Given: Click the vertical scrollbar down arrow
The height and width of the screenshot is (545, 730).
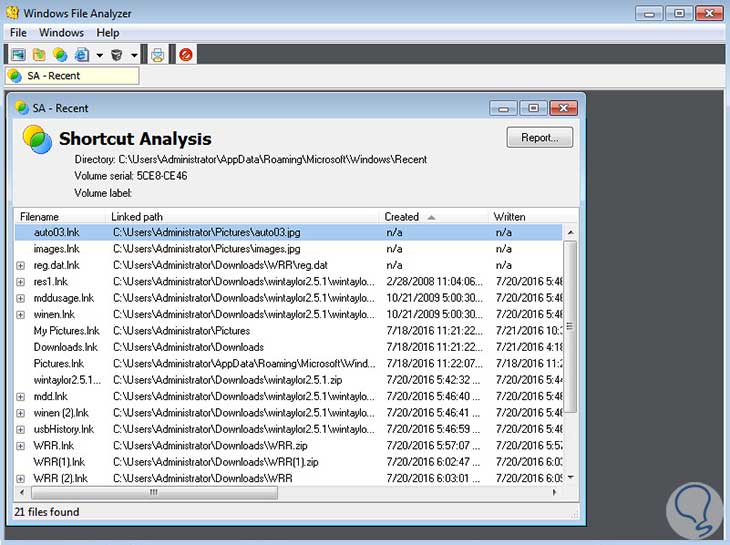Looking at the screenshot, I should [x=571, y=477].
